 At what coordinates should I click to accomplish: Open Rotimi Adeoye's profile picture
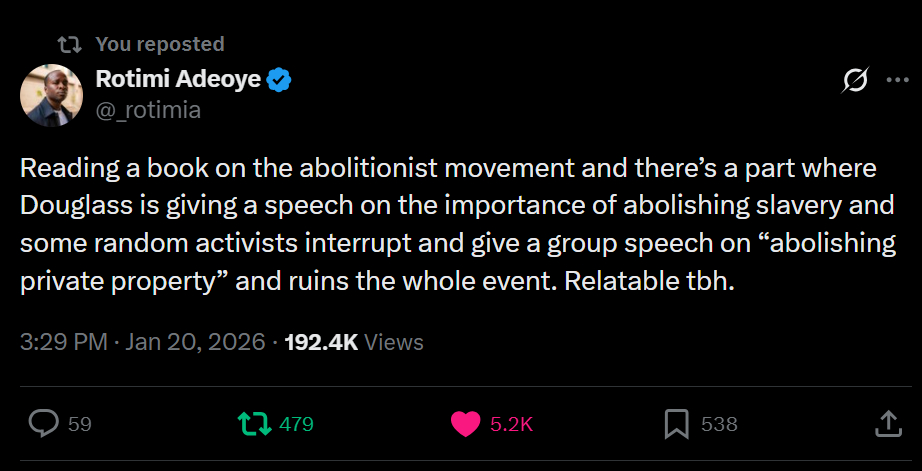(50, 95)
